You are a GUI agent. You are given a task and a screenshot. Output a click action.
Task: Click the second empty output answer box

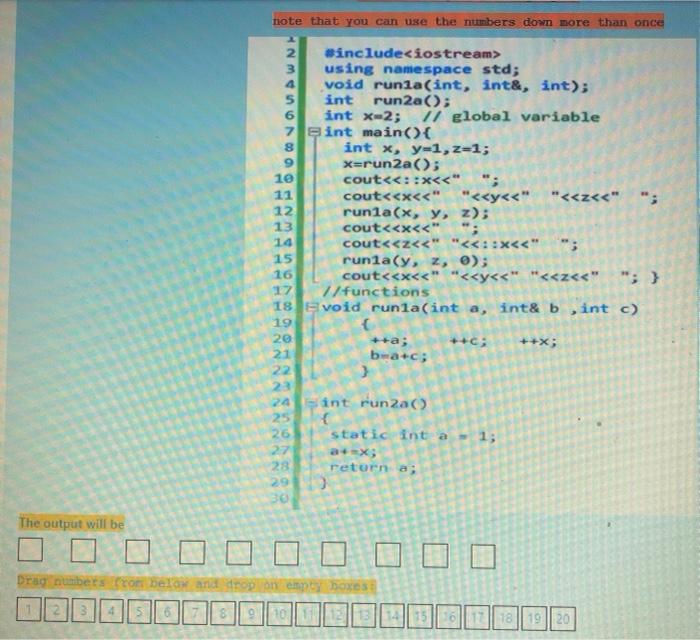(83, 550)
